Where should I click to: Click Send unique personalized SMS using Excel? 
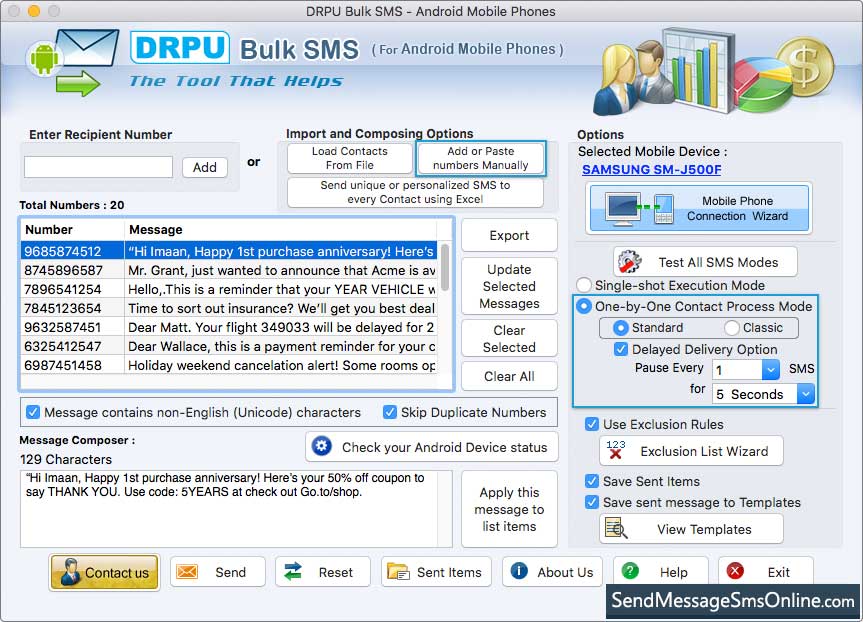[x=416, y=192]
